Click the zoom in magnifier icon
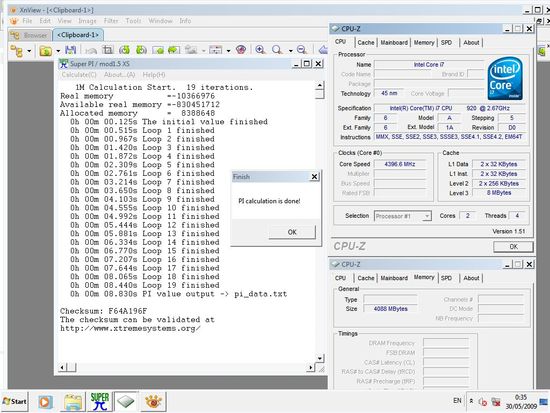The image size is (550, 413). (260, 50)
